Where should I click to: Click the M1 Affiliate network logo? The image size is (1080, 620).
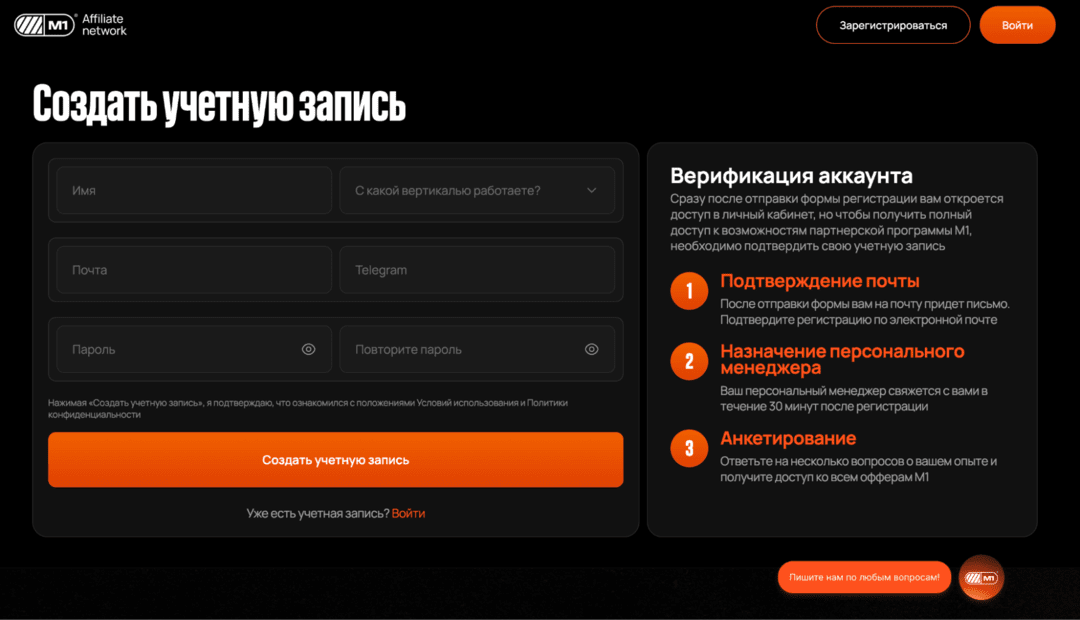70,25
